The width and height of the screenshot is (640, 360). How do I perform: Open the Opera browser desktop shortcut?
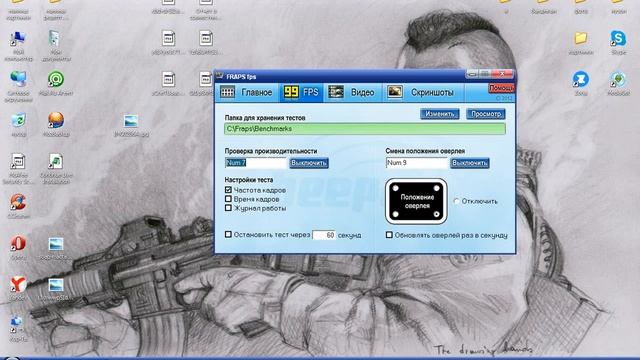18,247
